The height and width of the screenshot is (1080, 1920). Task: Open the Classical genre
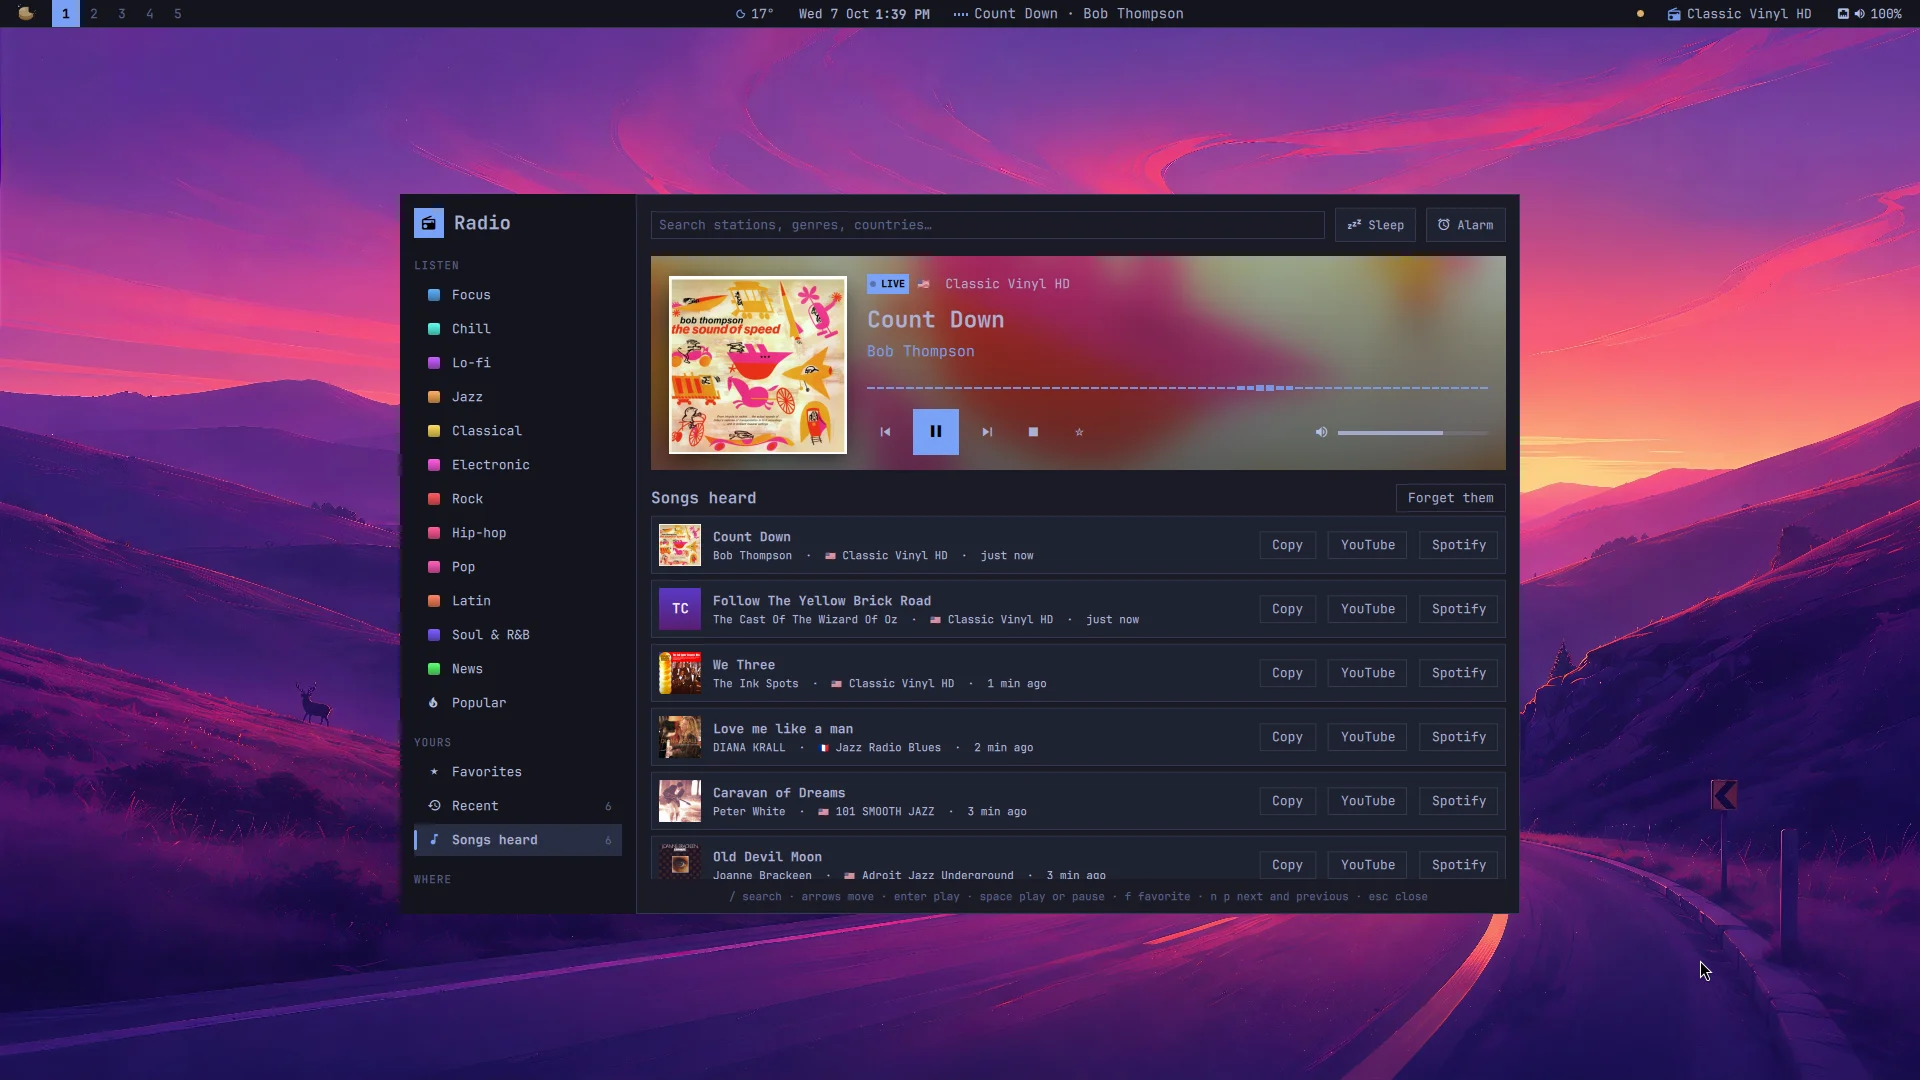click(x=518, y=431)
